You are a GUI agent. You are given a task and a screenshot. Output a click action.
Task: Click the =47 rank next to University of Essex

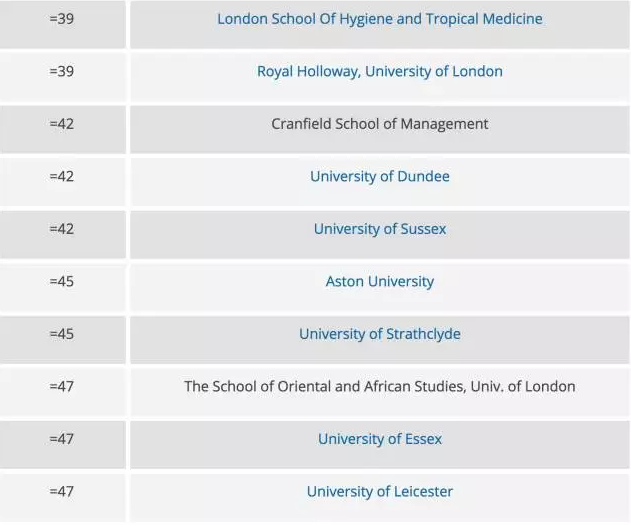point(62,439)
